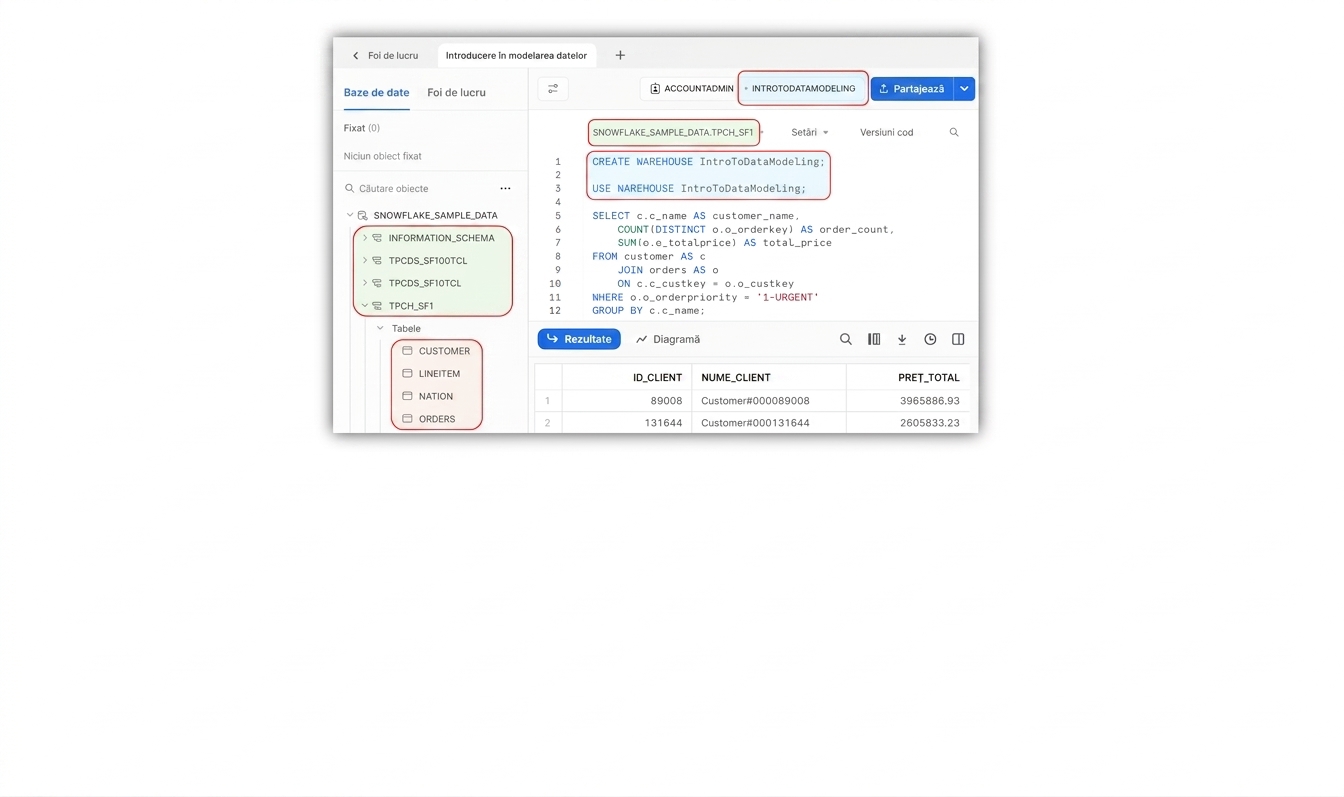1344x797 pixels.
Task: Open the worksheet filter options icon
Action: (x=553, y=89)
